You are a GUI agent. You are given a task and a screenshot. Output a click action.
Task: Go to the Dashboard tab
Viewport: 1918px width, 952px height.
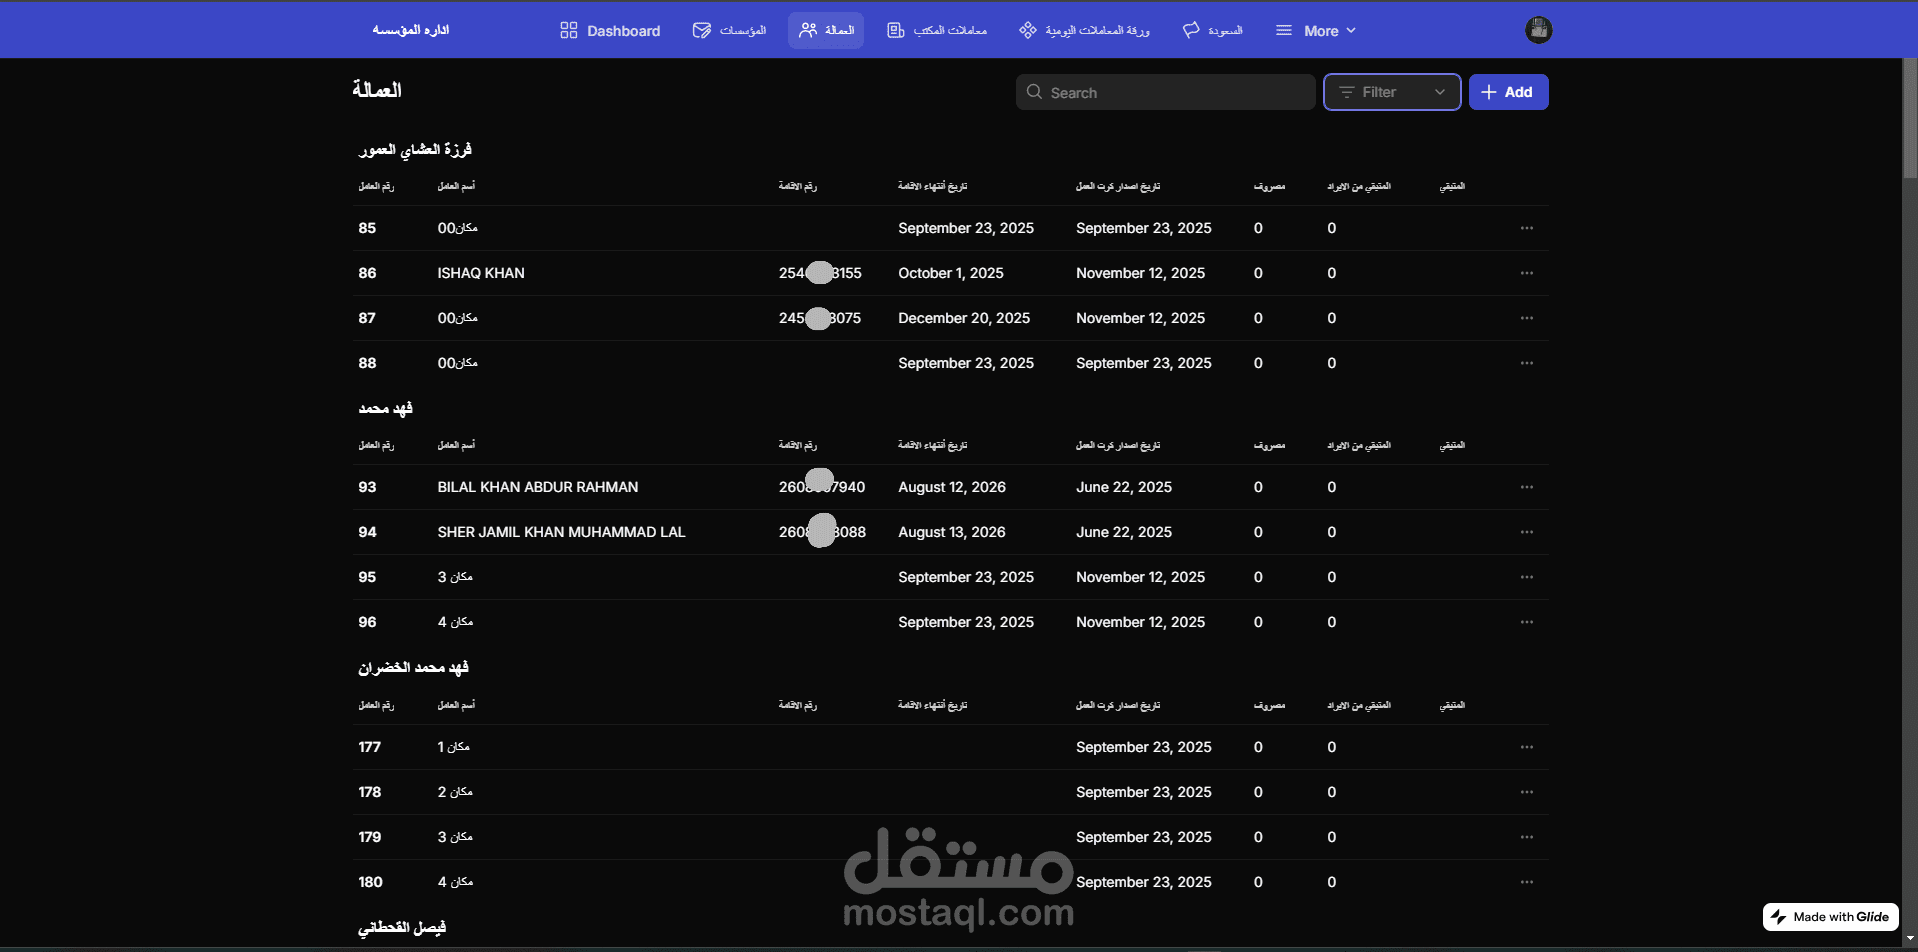[x=610, y=31]
